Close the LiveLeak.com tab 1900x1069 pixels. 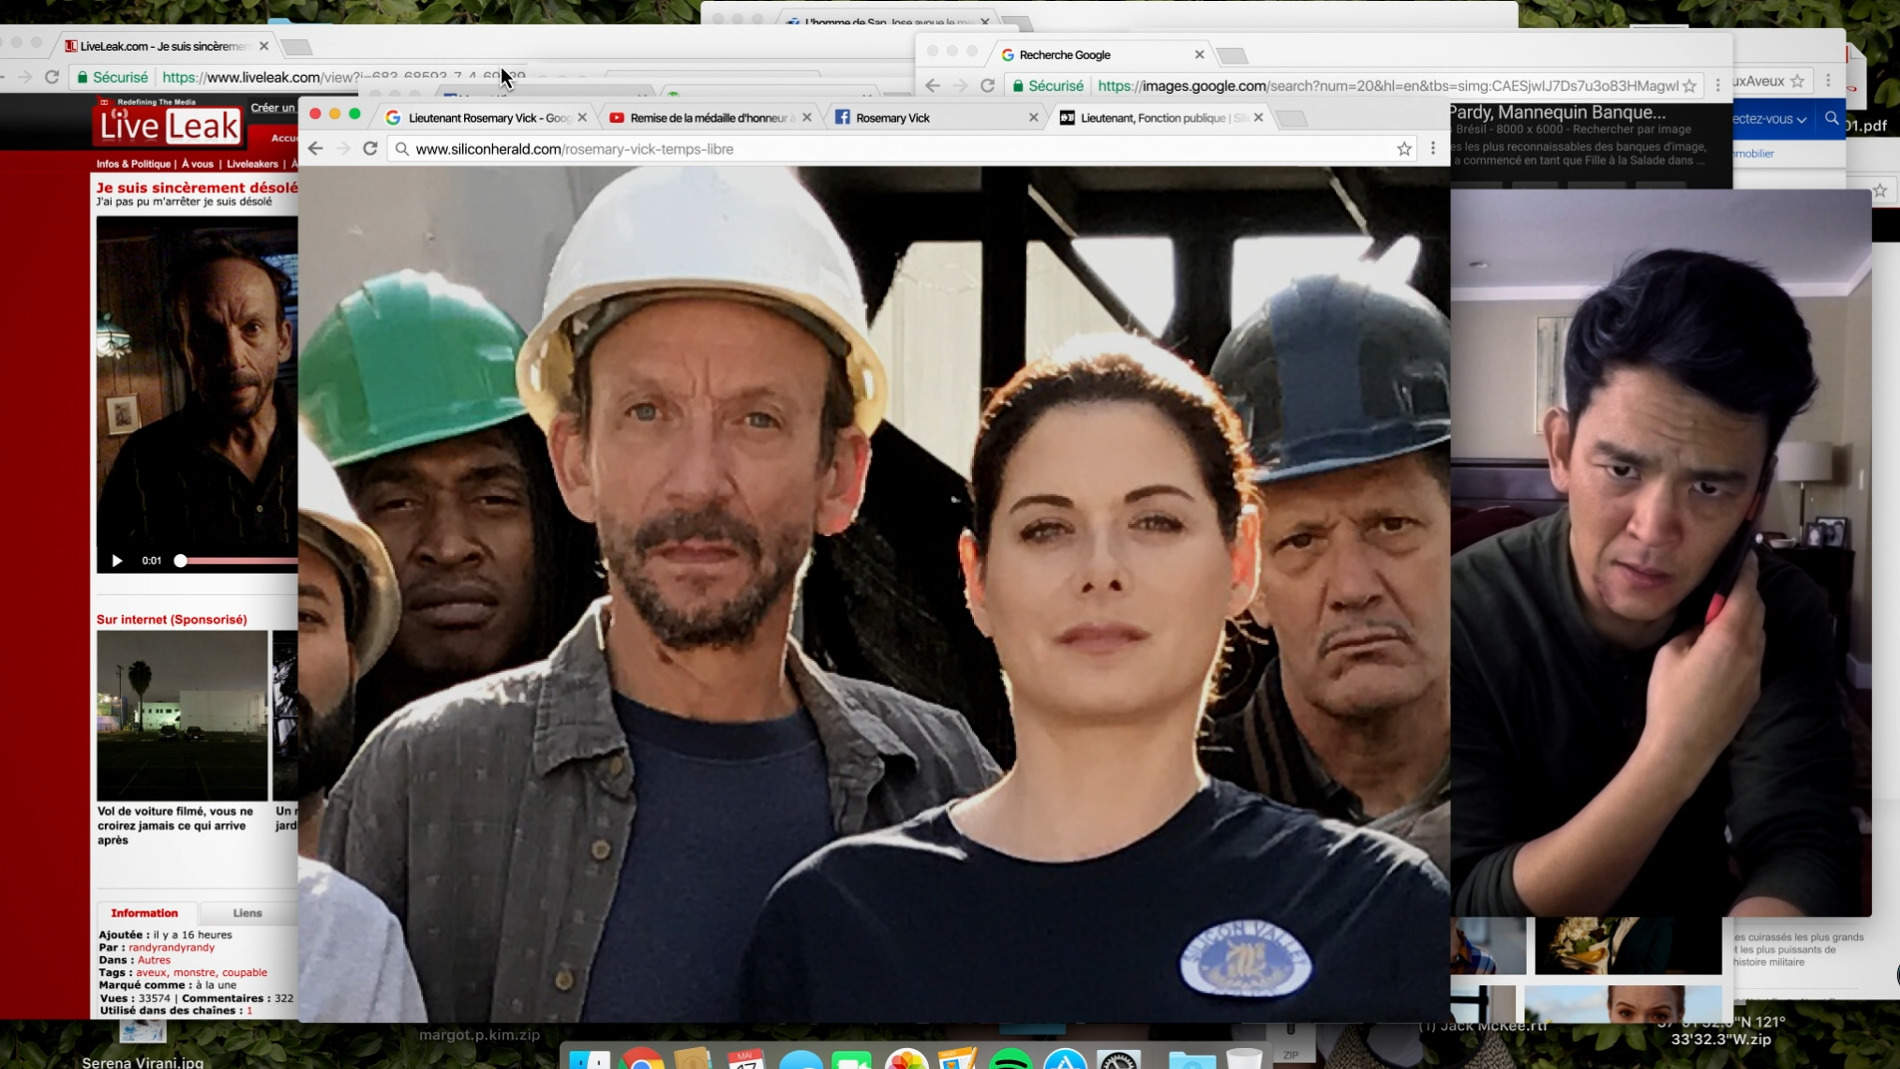pyautogui.click(x=264, y=46)
